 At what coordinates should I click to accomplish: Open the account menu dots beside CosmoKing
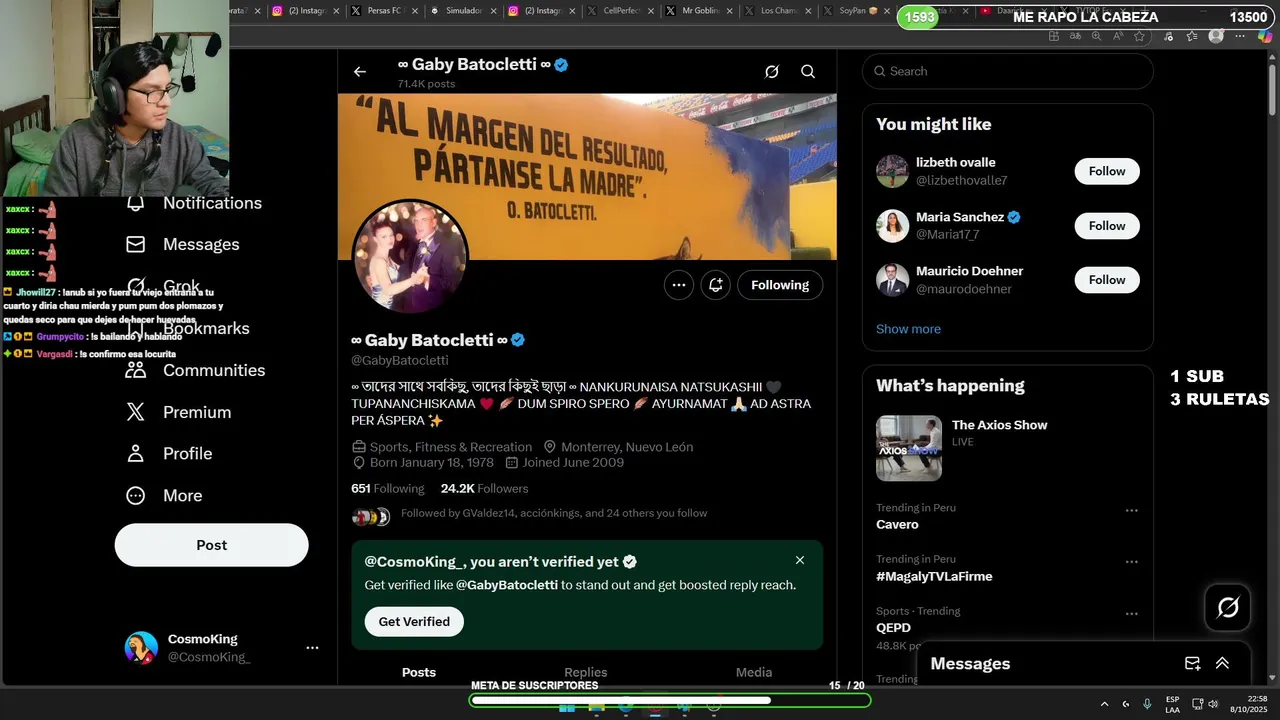312,648
